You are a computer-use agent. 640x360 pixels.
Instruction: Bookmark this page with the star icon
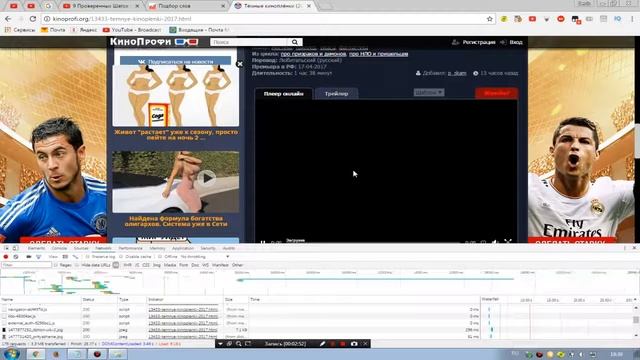click(490, 19)
